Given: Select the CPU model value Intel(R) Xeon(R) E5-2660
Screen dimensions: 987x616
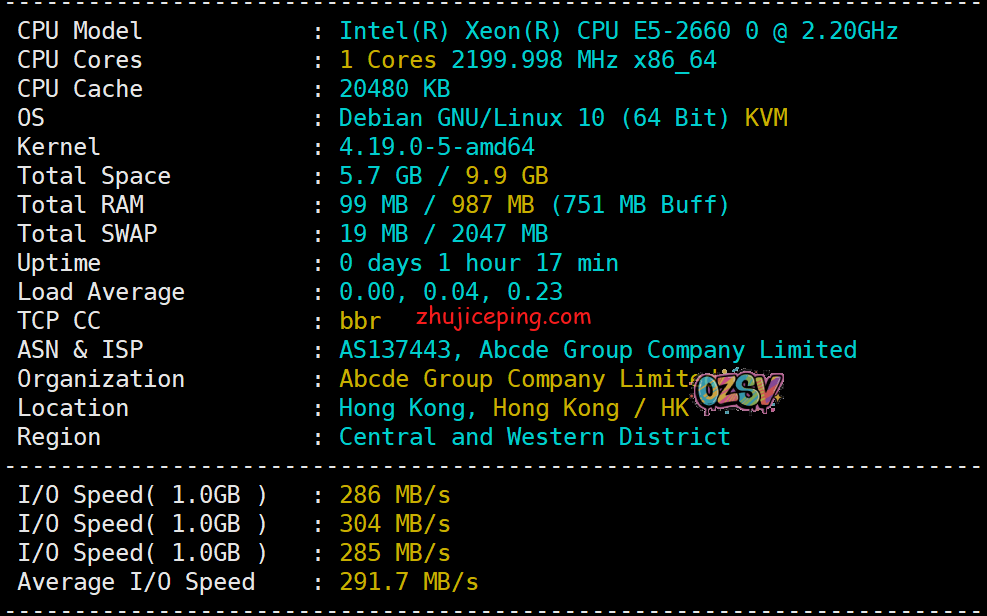Looking at the screenshot, I should coord(618,31).
